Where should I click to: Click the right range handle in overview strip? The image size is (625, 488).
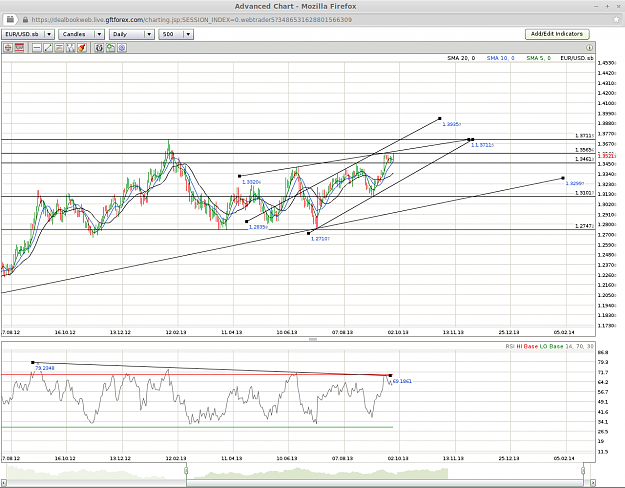coord(583,471)
